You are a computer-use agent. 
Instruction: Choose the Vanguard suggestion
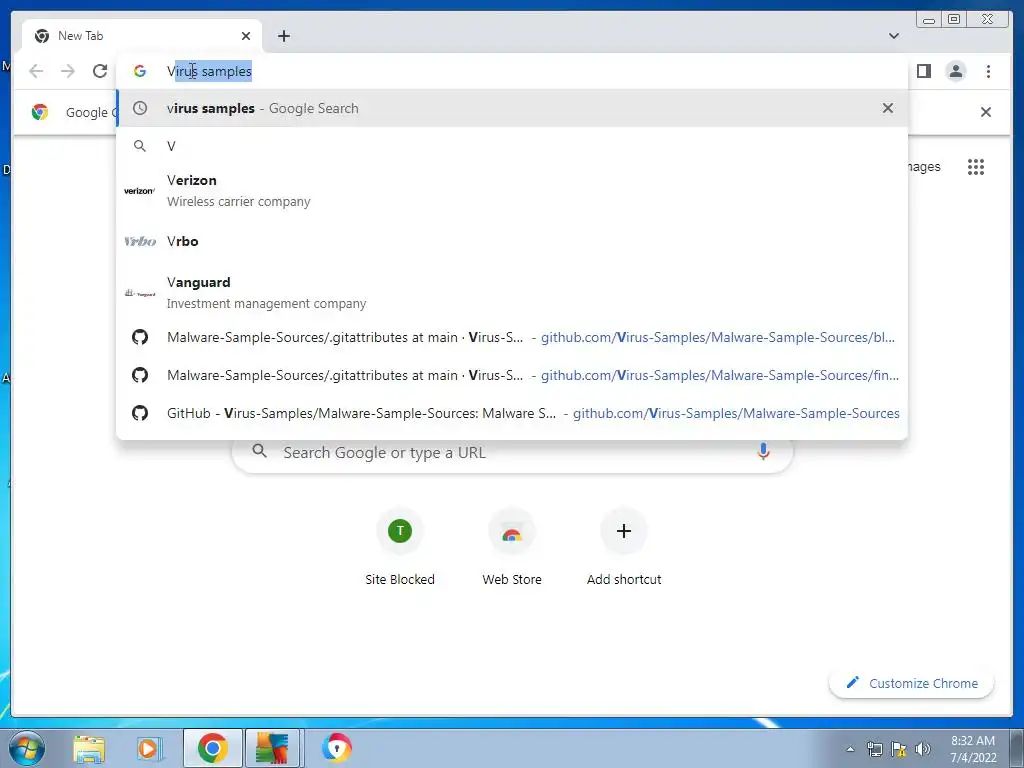512,293
